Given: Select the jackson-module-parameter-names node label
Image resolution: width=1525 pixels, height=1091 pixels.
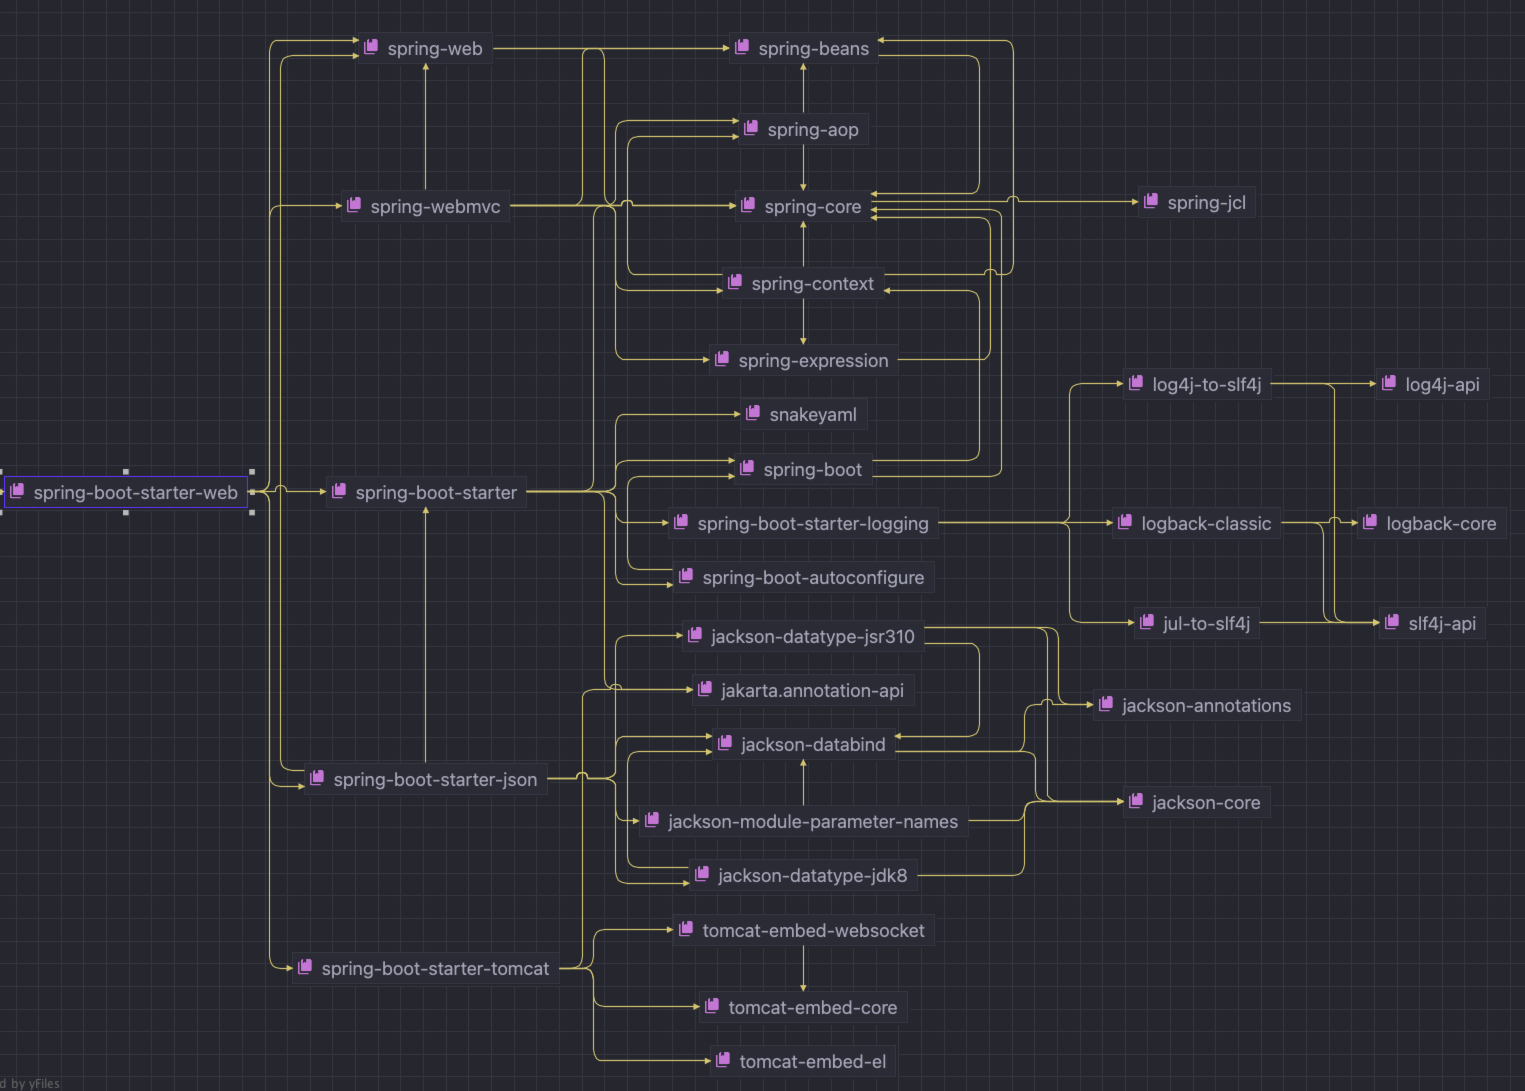Looking at the screenshot, I should (813, 822).
